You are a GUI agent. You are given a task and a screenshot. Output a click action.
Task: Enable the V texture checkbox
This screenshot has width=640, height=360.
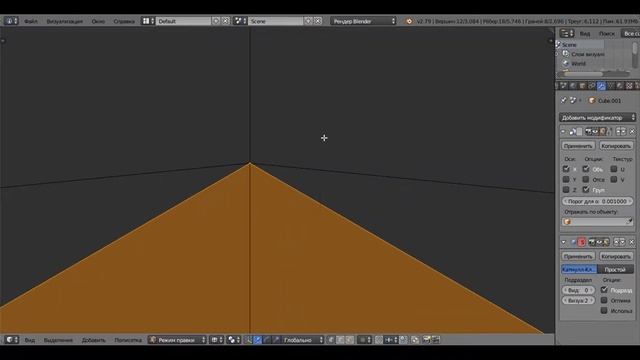(x=614, y=179)
